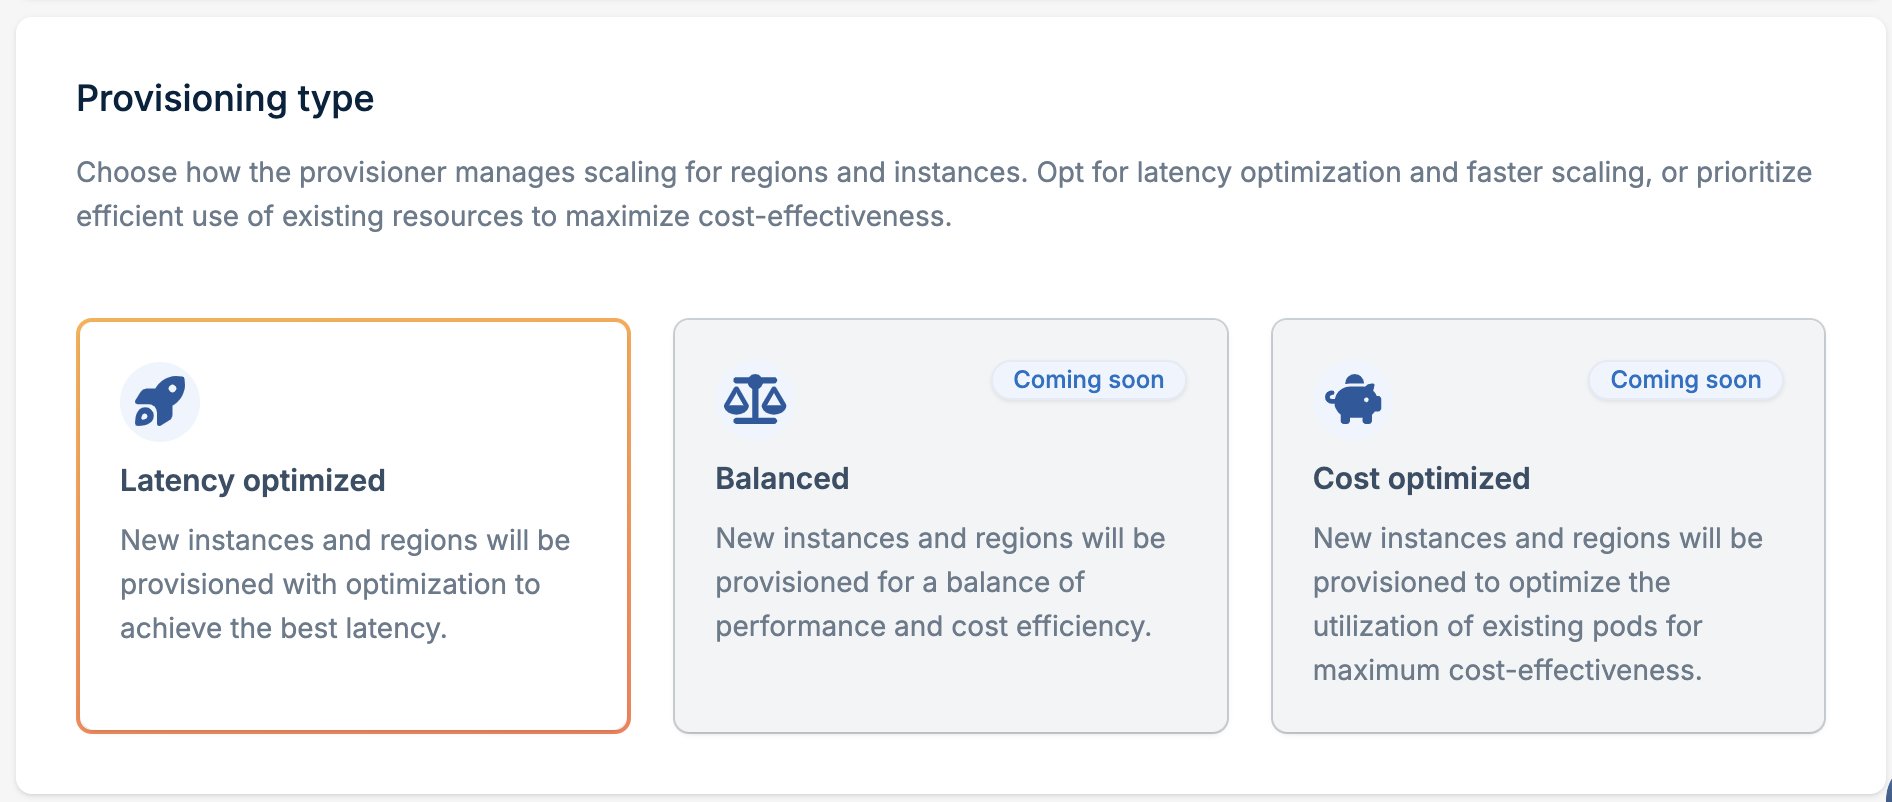This screenshot has height=802, width=1892.
Task: Click the Latency optimized title
Action: coord(252,481)
